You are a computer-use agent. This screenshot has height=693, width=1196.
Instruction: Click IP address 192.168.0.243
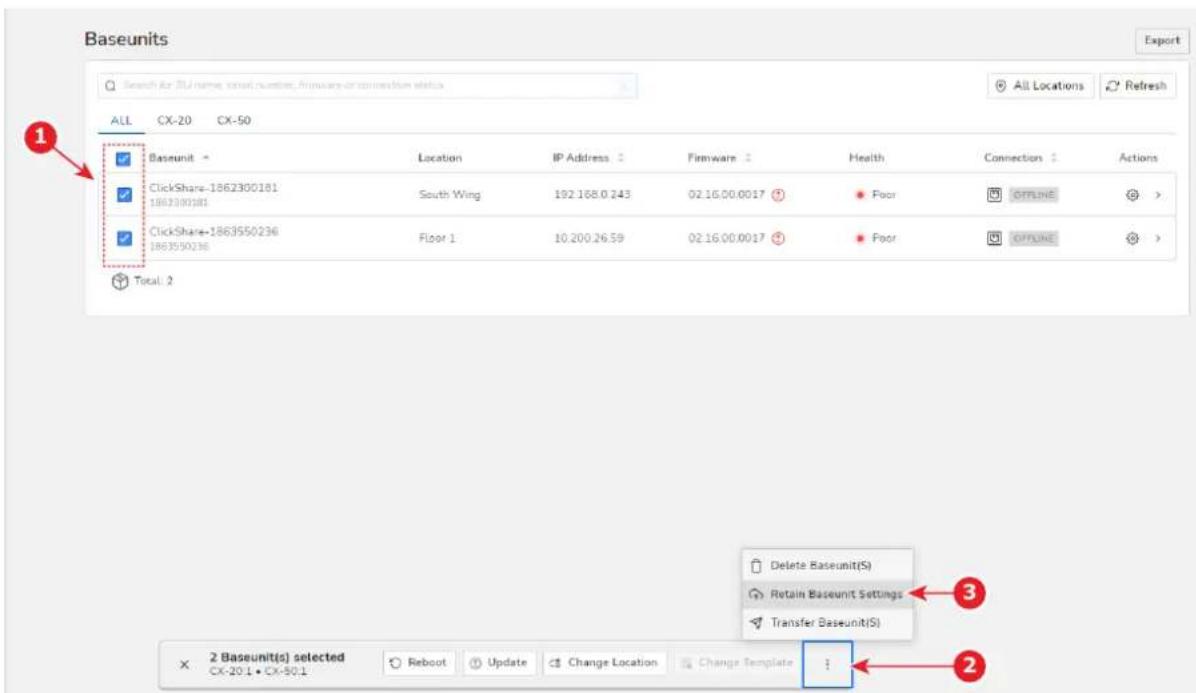point(592,195)
